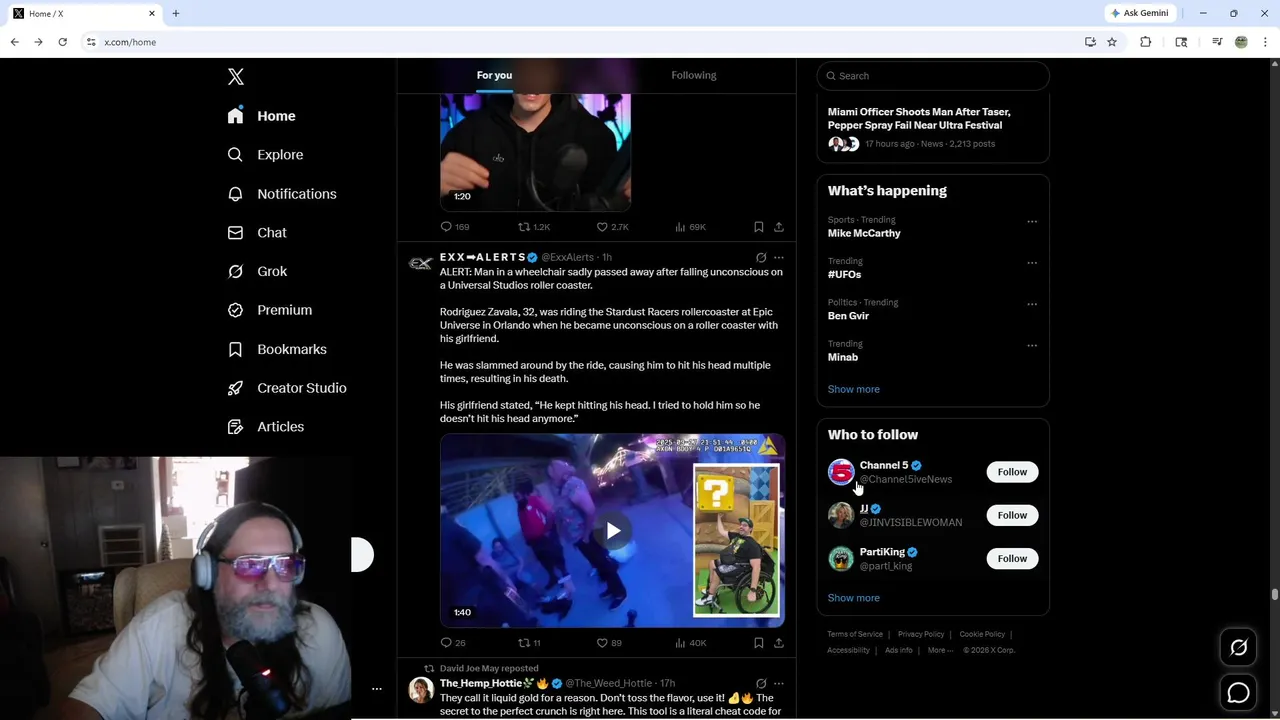This screenshot has height=720, width=1280.
Task: Click the search field
Action: [932, 76]
